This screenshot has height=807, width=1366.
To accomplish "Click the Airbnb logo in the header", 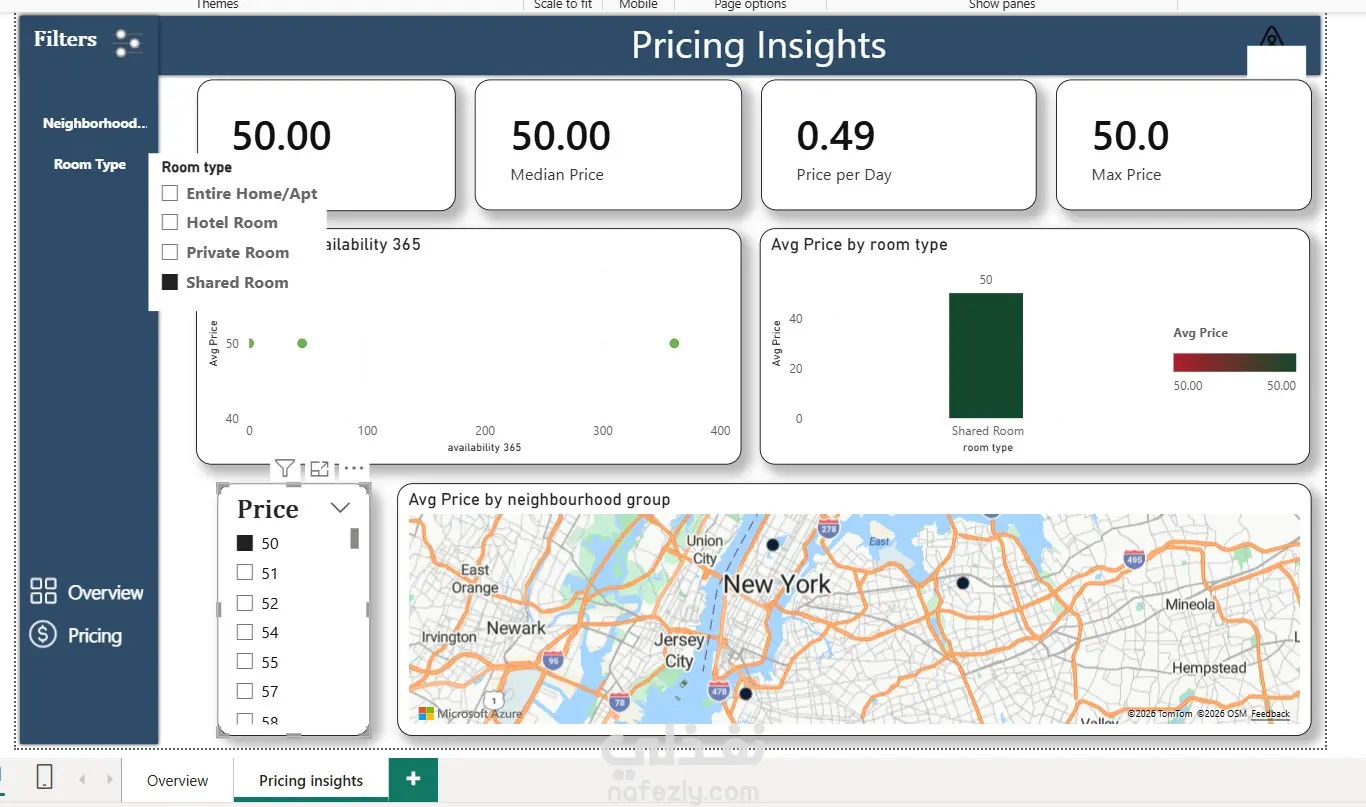I will click(x=1271, y=37).
